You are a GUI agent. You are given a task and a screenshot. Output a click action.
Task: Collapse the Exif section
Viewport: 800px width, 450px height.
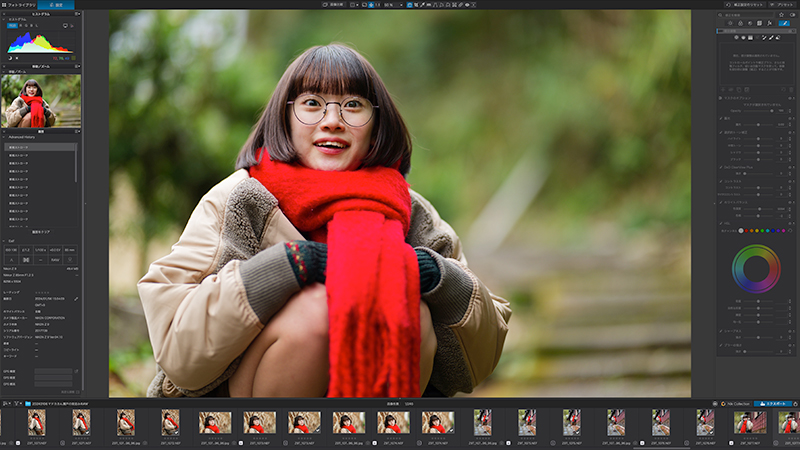[x=4, y=241]
